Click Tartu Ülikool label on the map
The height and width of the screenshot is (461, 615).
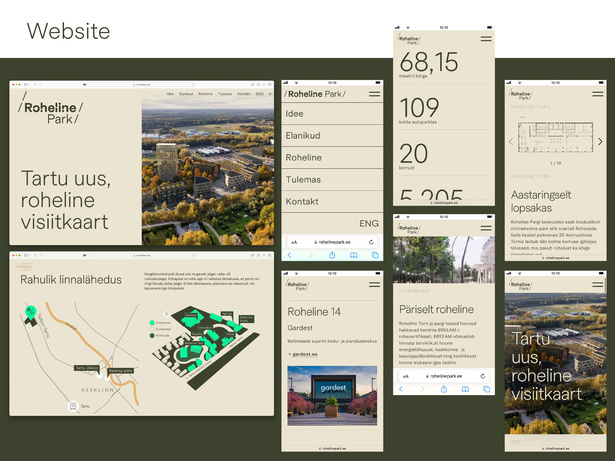click(x=86, y=368)
